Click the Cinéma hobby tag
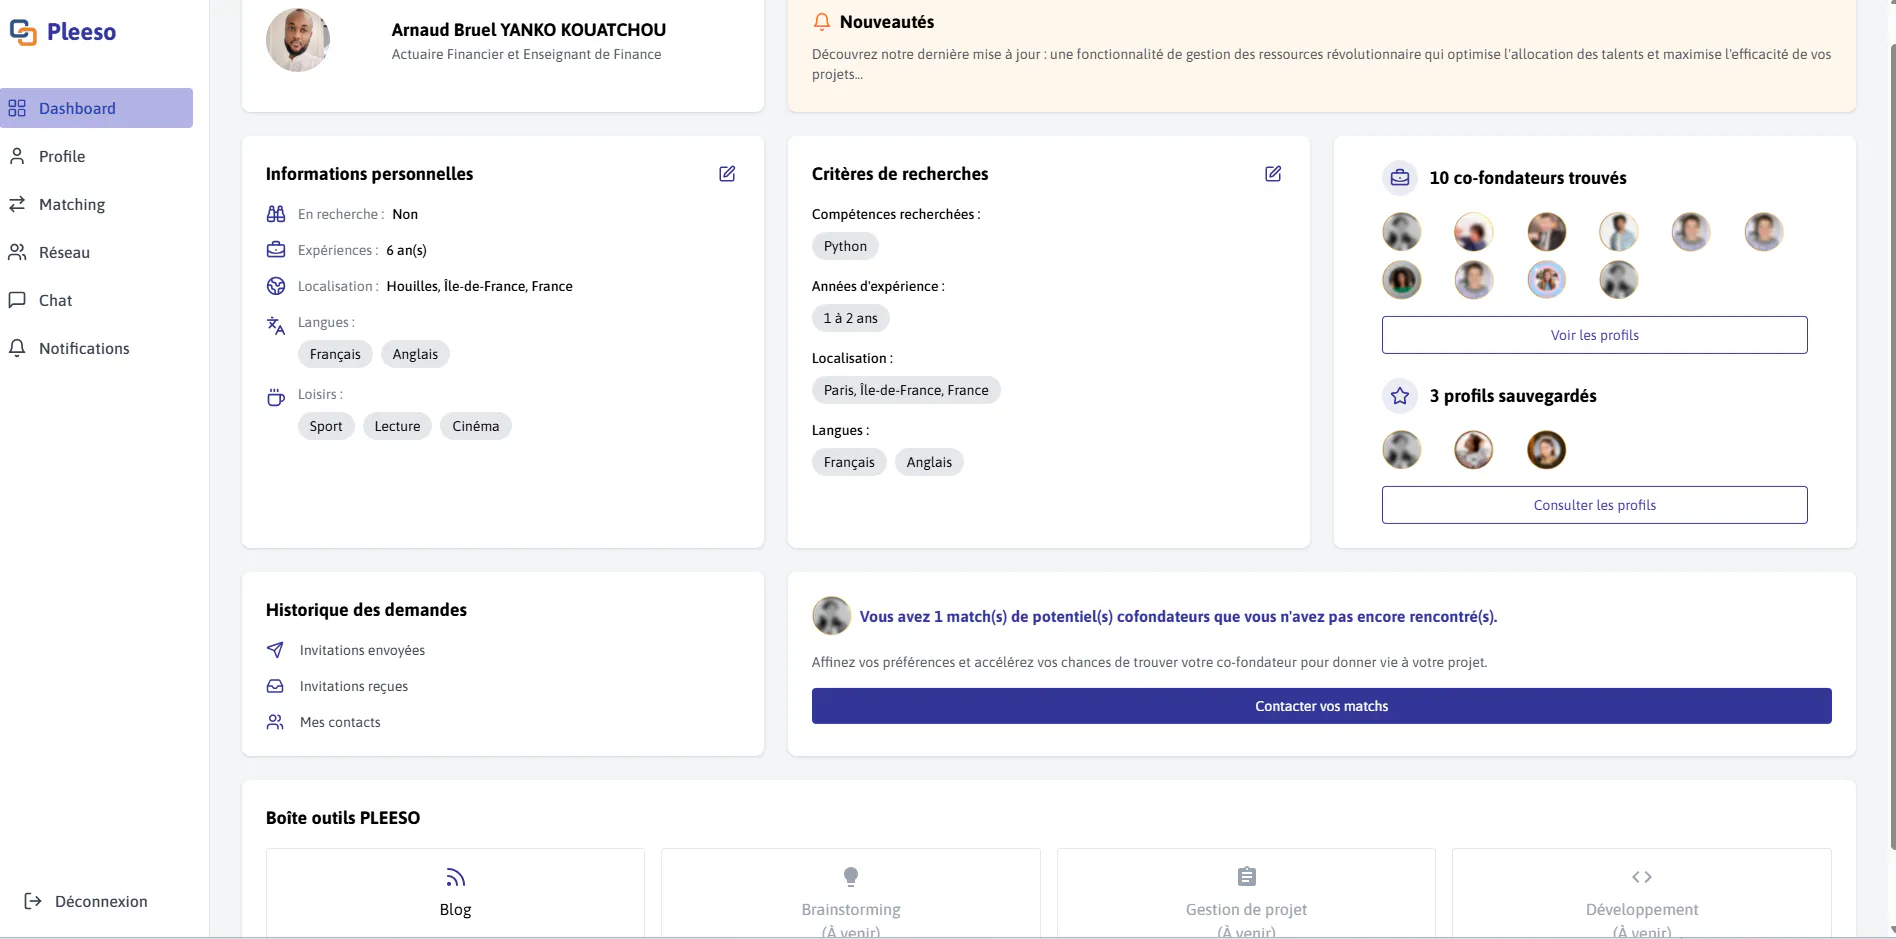Screen dimensions: 1896x939 [476, 426]
